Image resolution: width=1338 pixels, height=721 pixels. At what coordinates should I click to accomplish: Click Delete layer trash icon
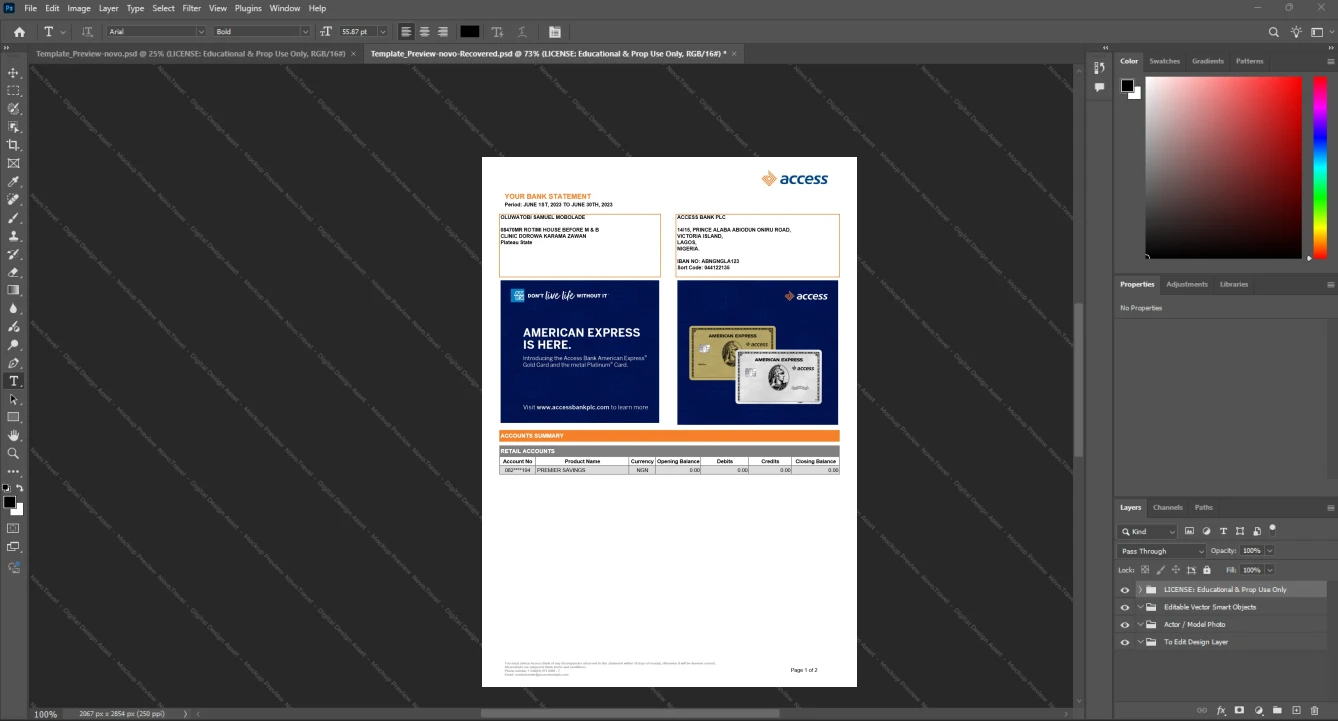[1315, 710]
